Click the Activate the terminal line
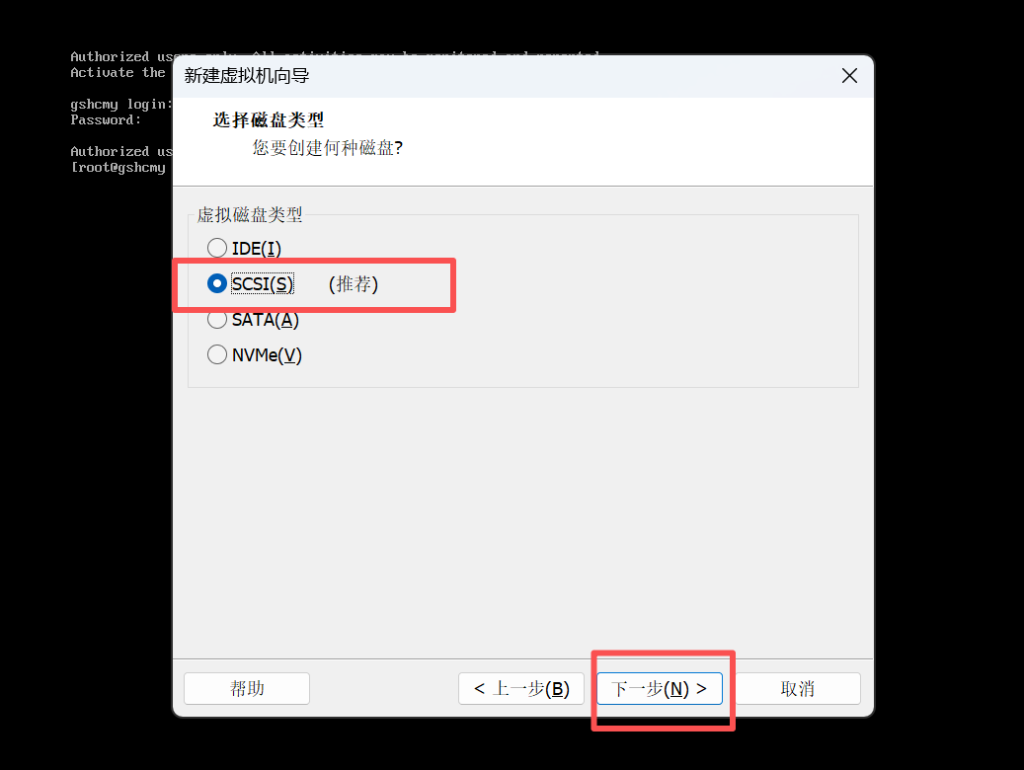Image resolution: width=1024 pixels, height=770 pixels. (118, 72)
